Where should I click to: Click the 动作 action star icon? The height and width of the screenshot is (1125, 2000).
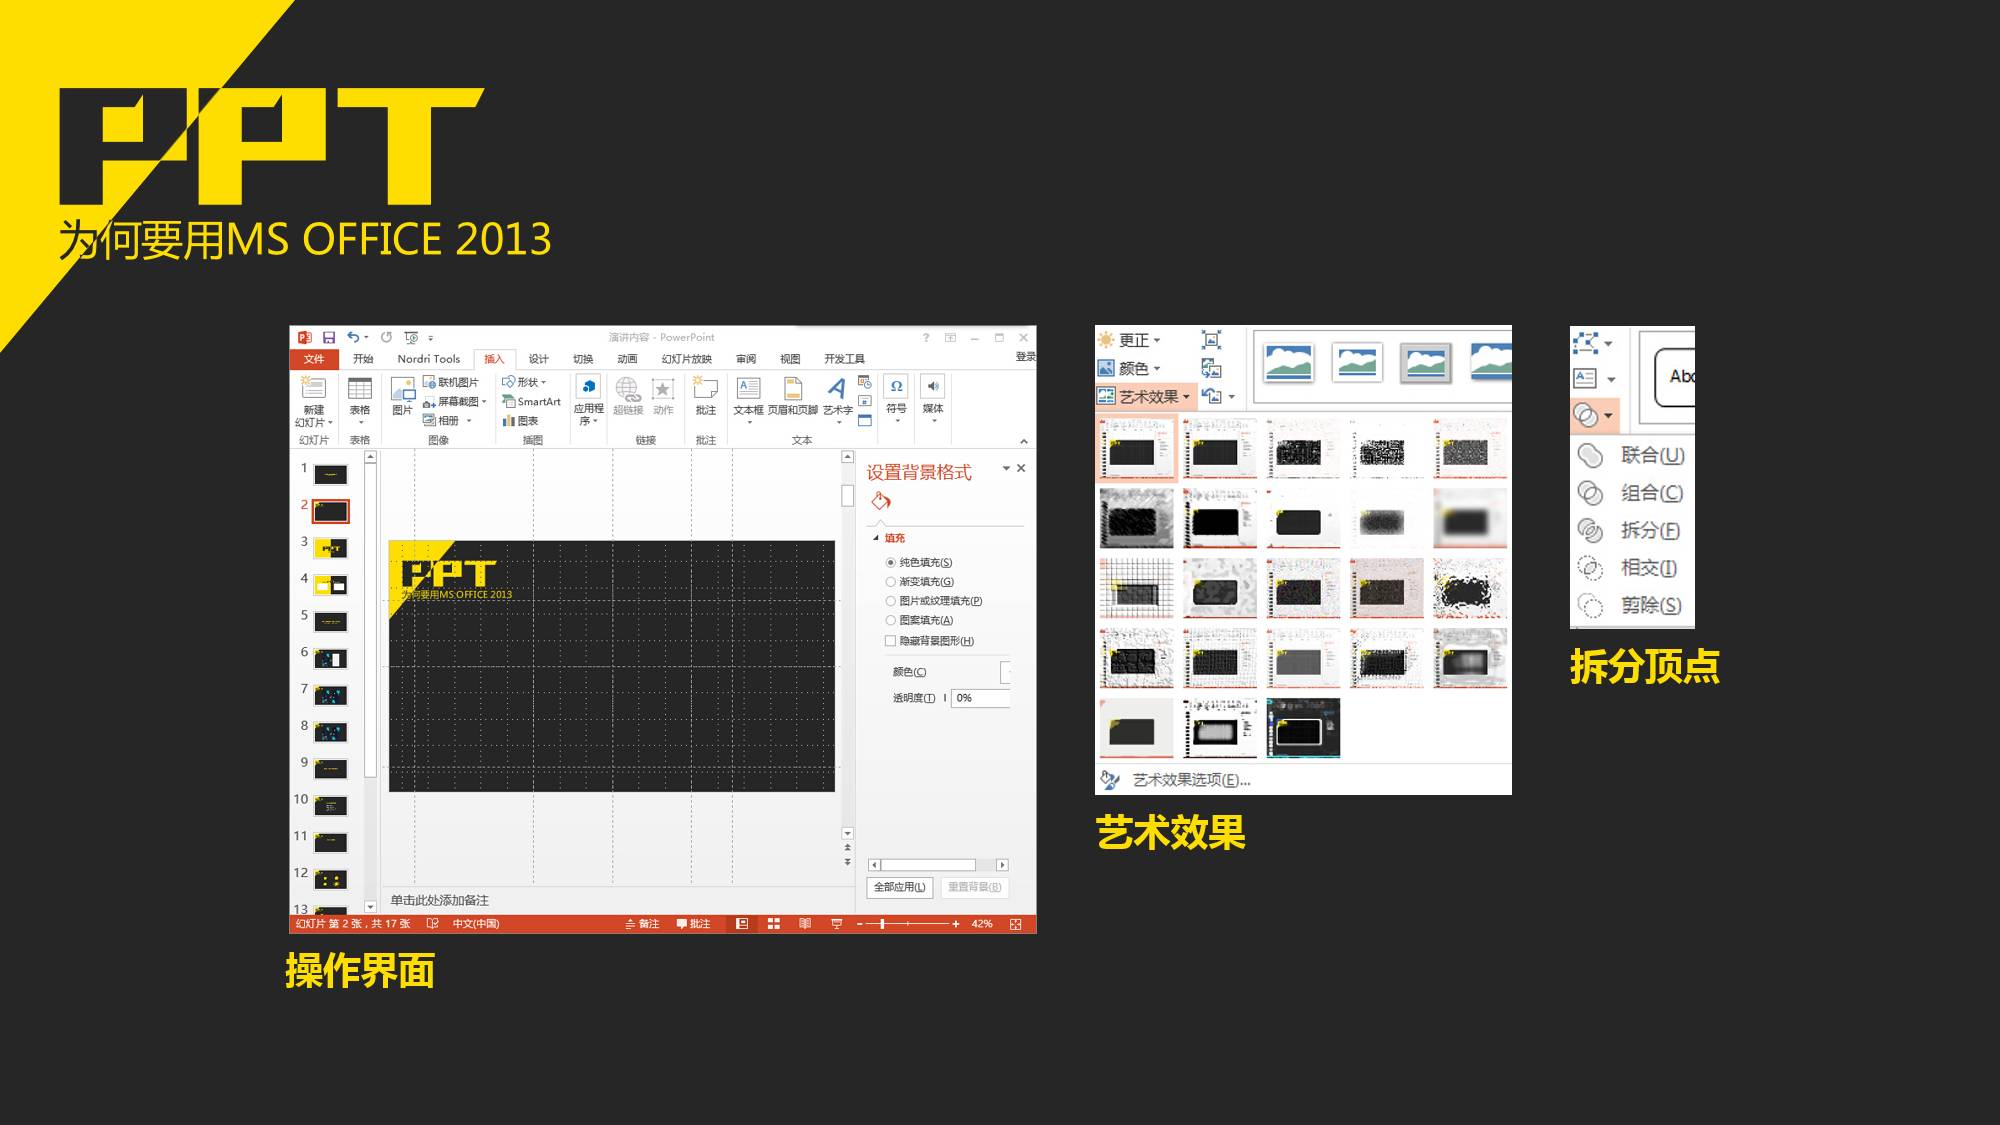click(663, 396)
